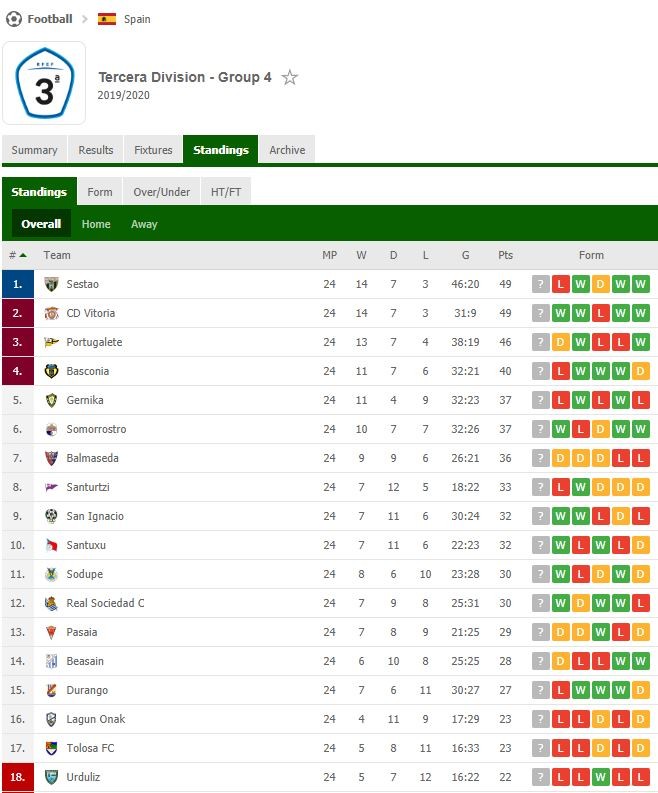Click the Real Sociedad C crest
Image resolution: width=658 pixels, height=793 pixels.
(51, 603)
